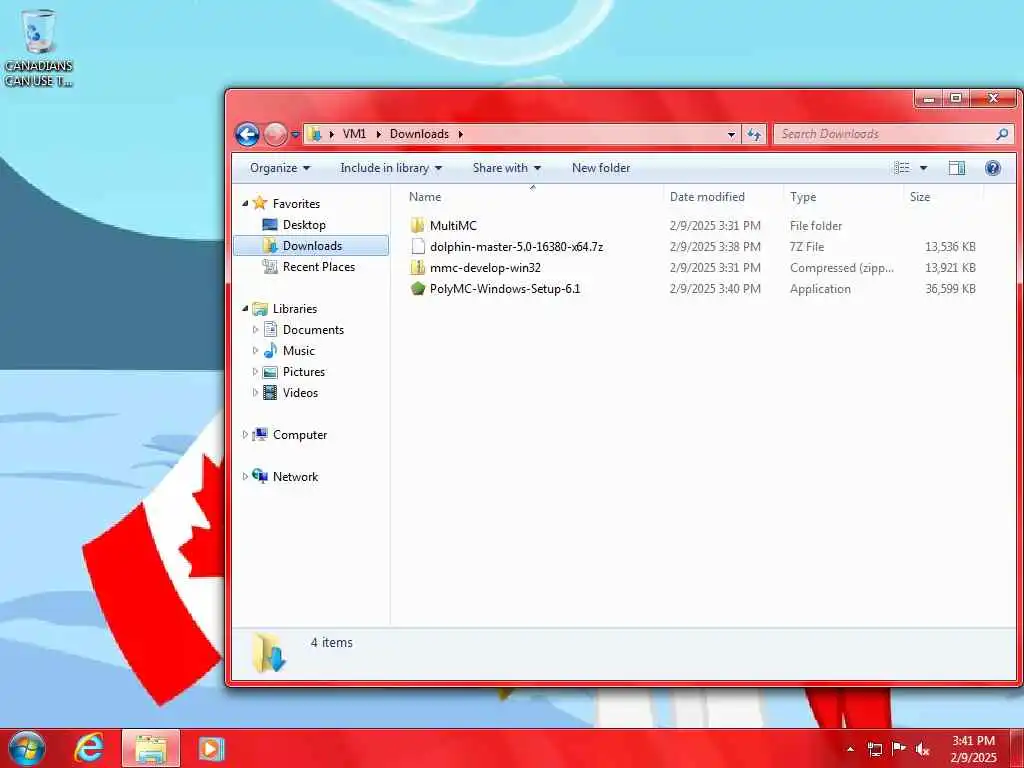The width and height of the screenshot is (1024, 768).
Task: Open Windows Media Player from taskbar
Action: click(211, 749)
